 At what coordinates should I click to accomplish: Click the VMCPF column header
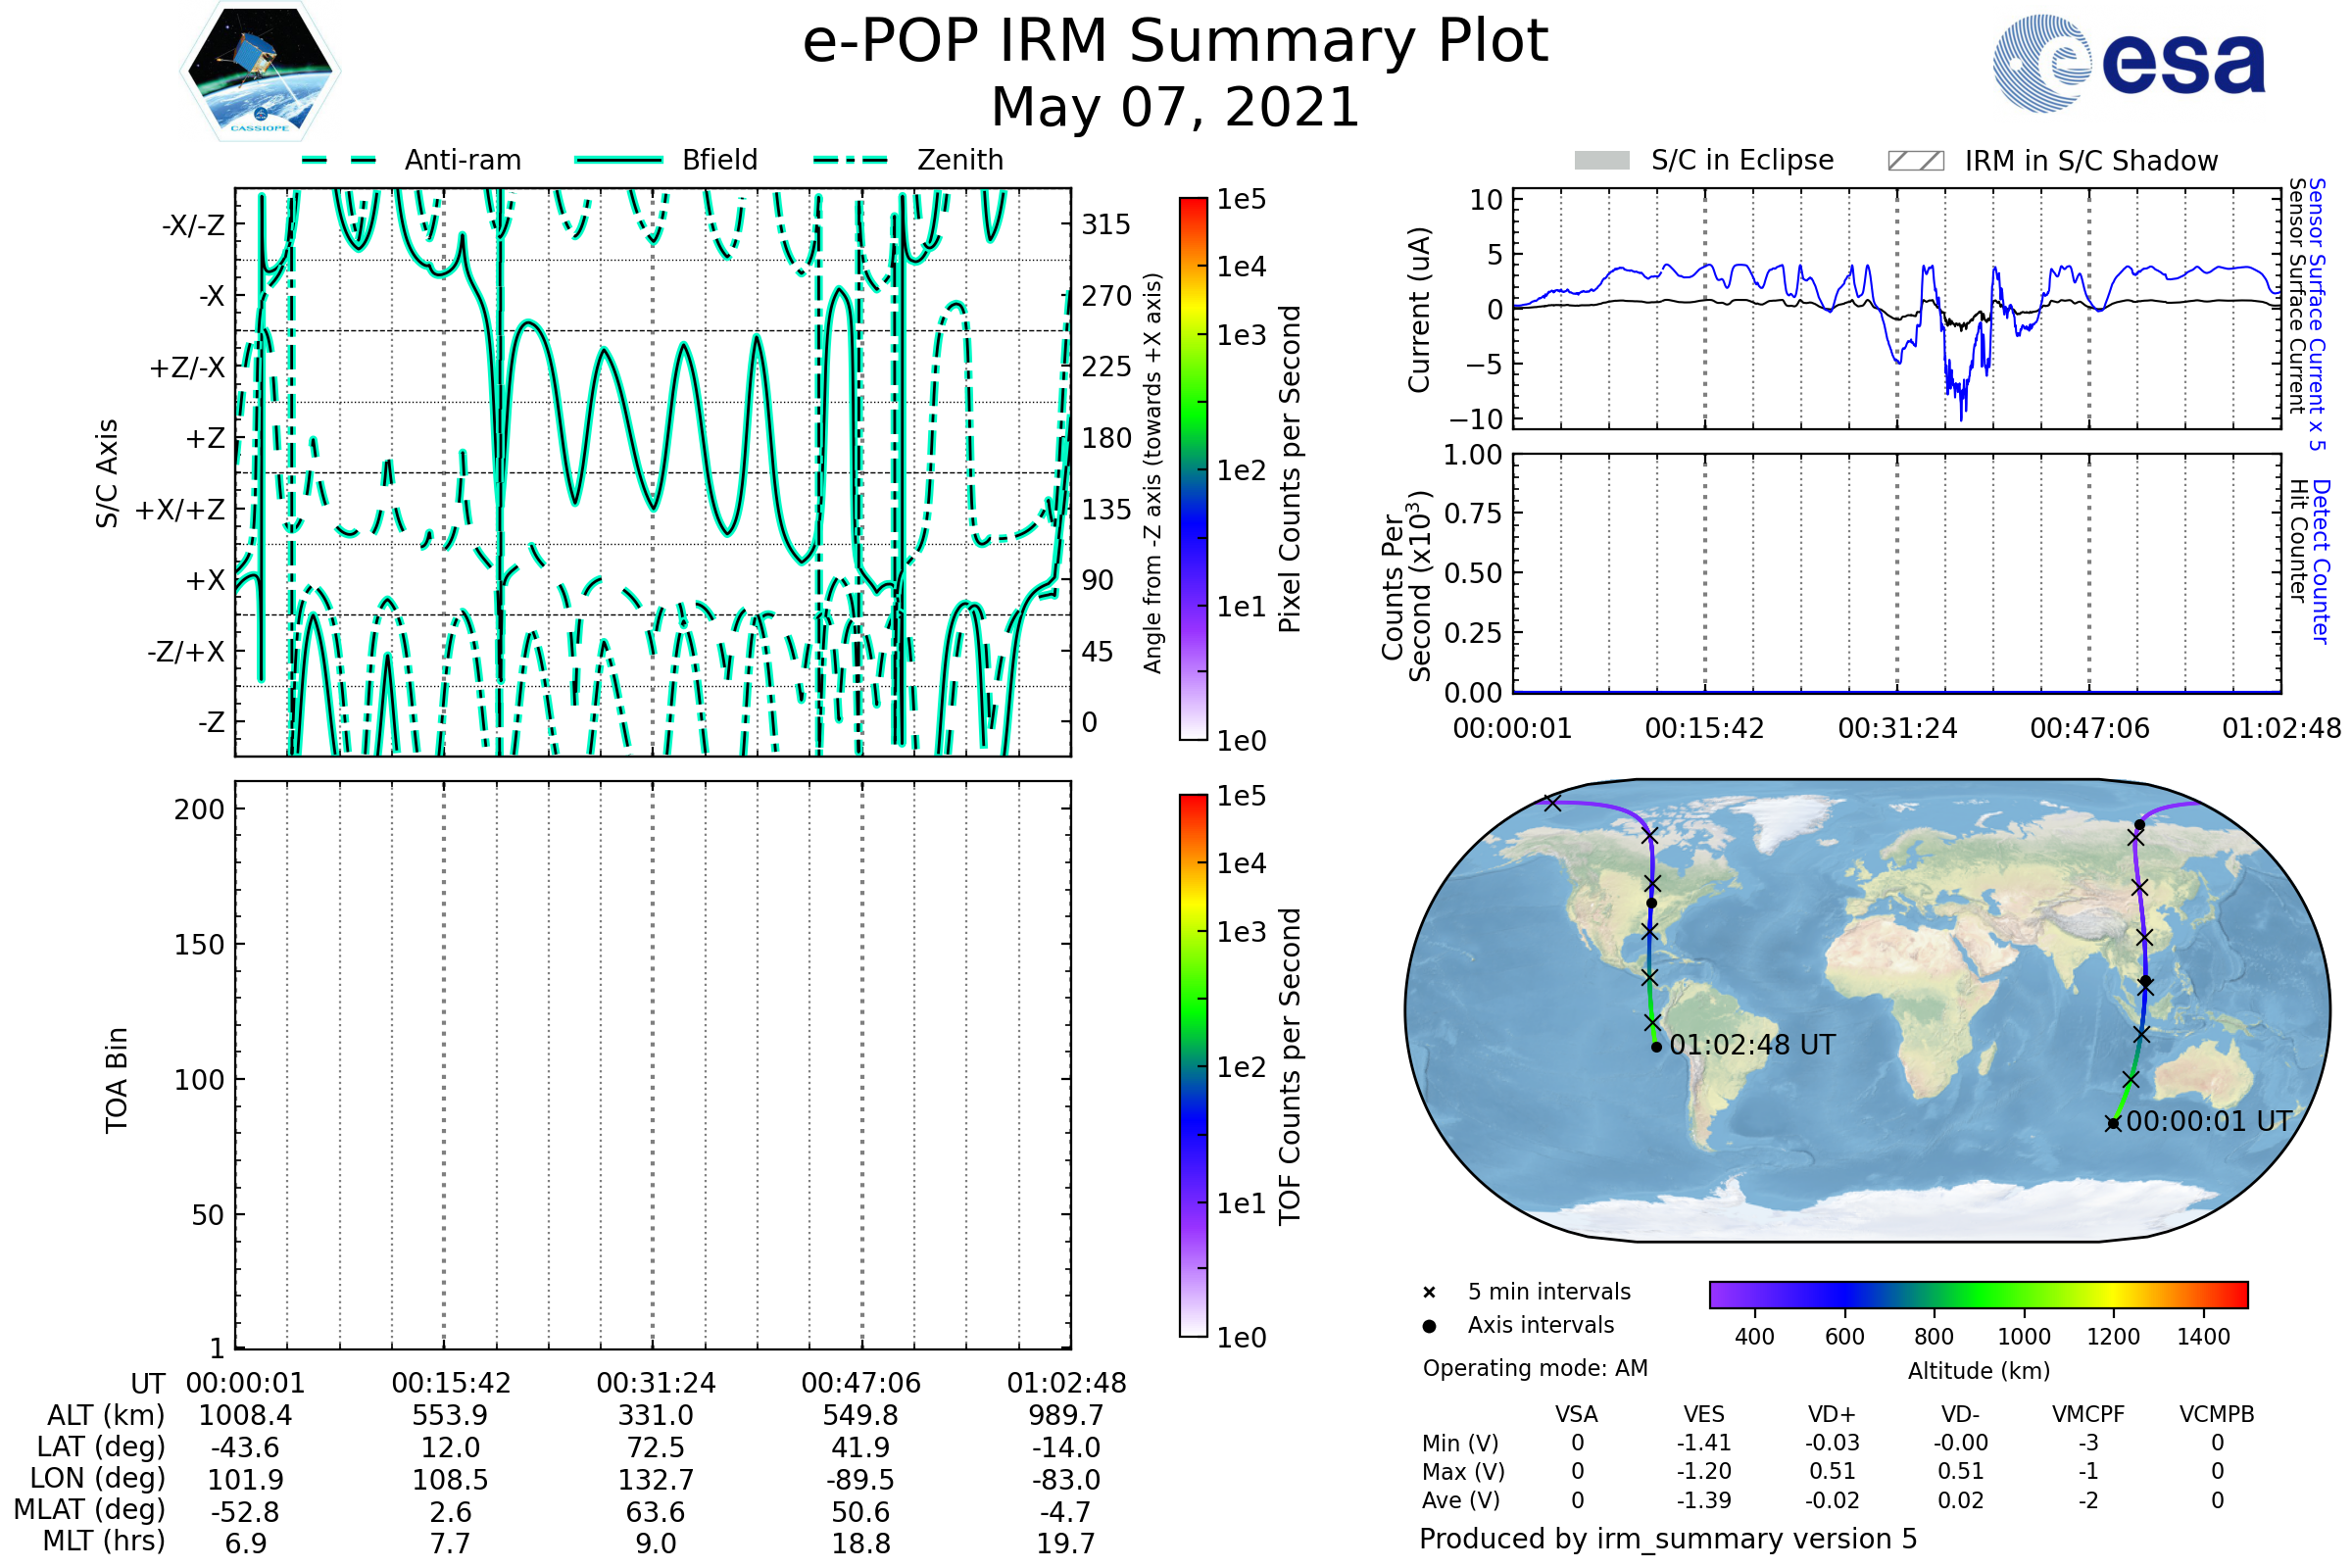(2088, 1414)
